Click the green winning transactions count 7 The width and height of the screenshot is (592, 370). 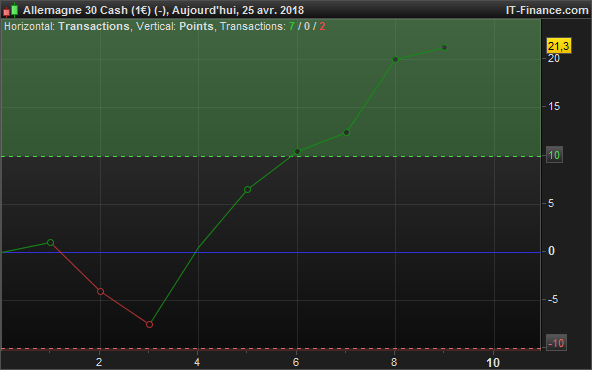coord(291,26)
